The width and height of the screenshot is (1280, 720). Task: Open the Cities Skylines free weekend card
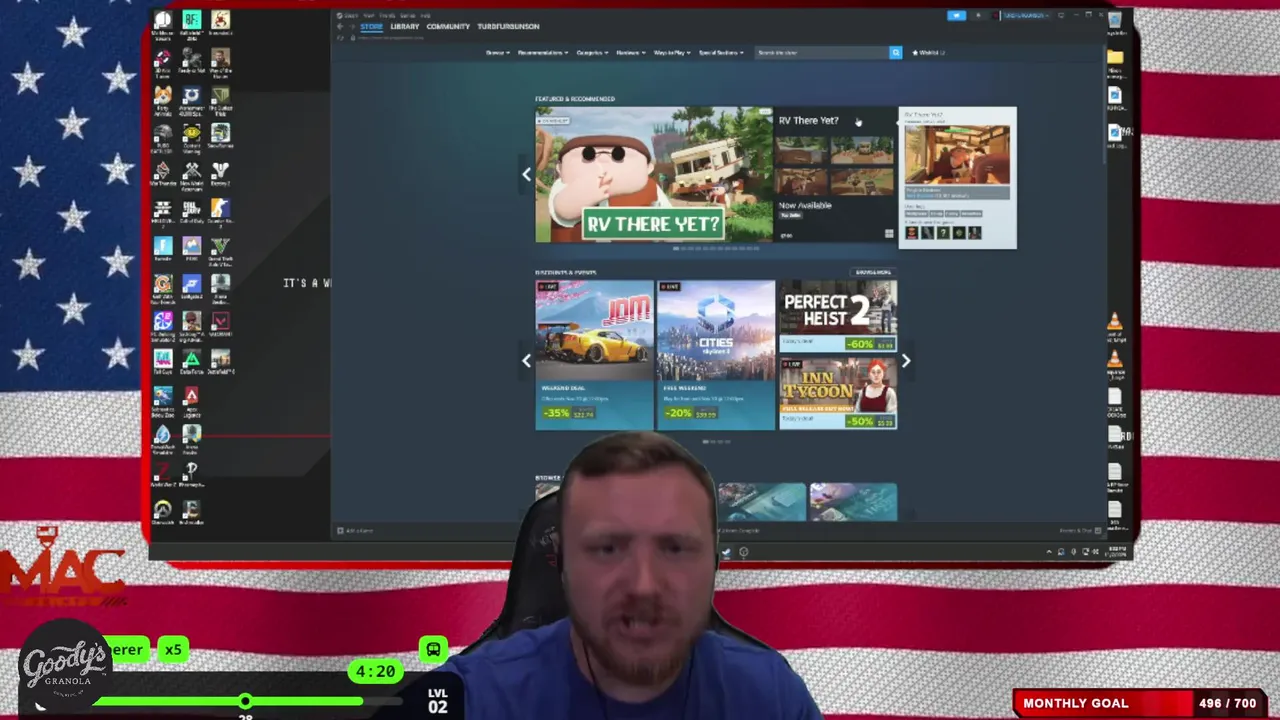(x=716, y=355)
